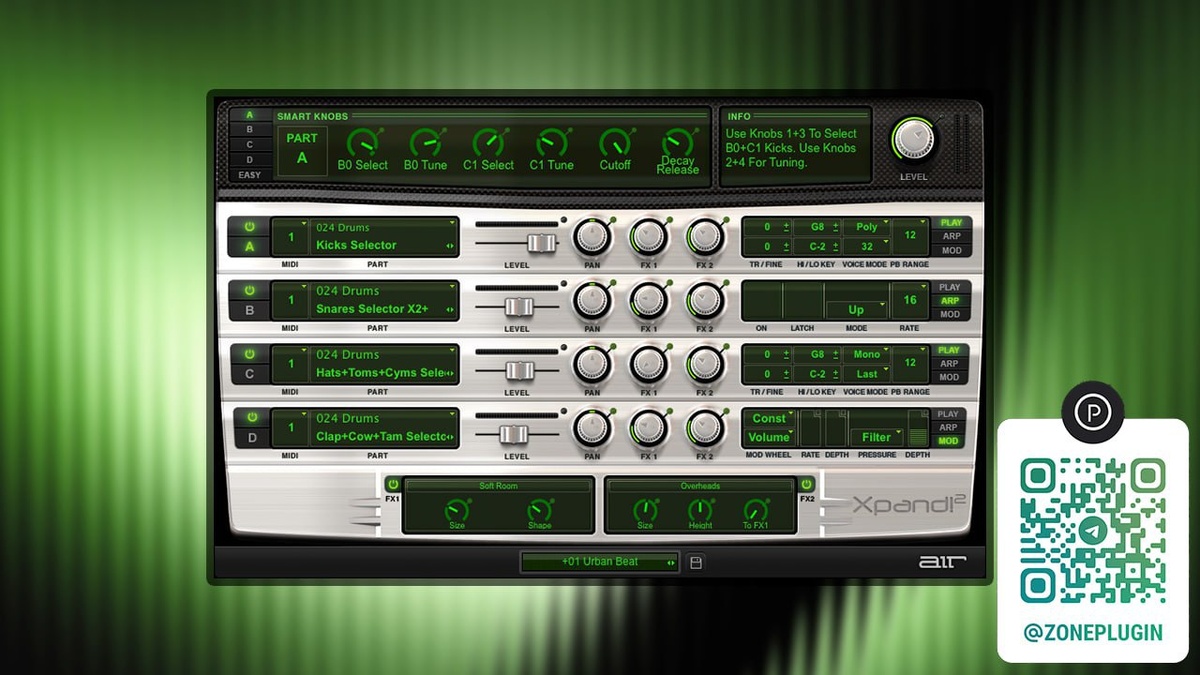Click the FX 2 knob for part D
The width and height of the screenshot is (1200, 675).
(704, 430)
